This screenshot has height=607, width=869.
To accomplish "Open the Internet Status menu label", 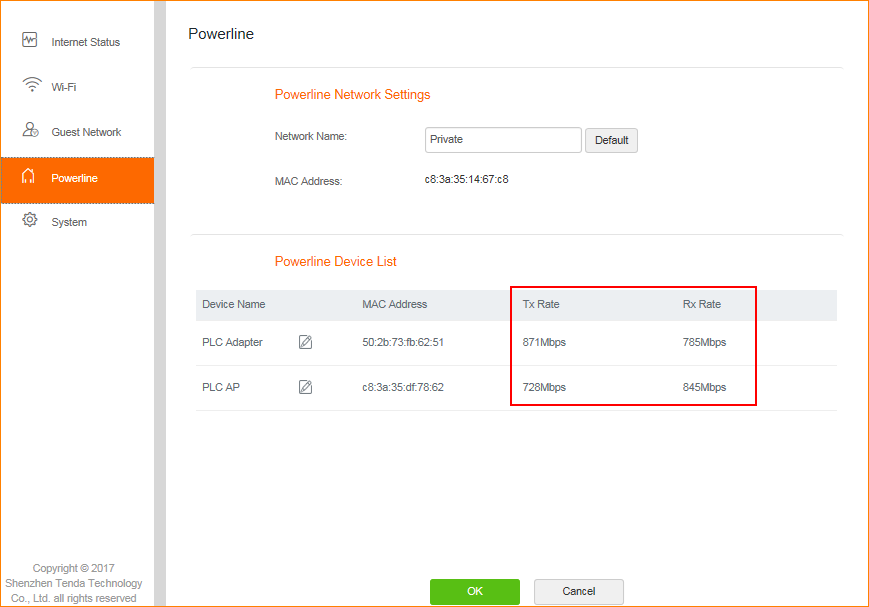I will [x=85, y=42].
